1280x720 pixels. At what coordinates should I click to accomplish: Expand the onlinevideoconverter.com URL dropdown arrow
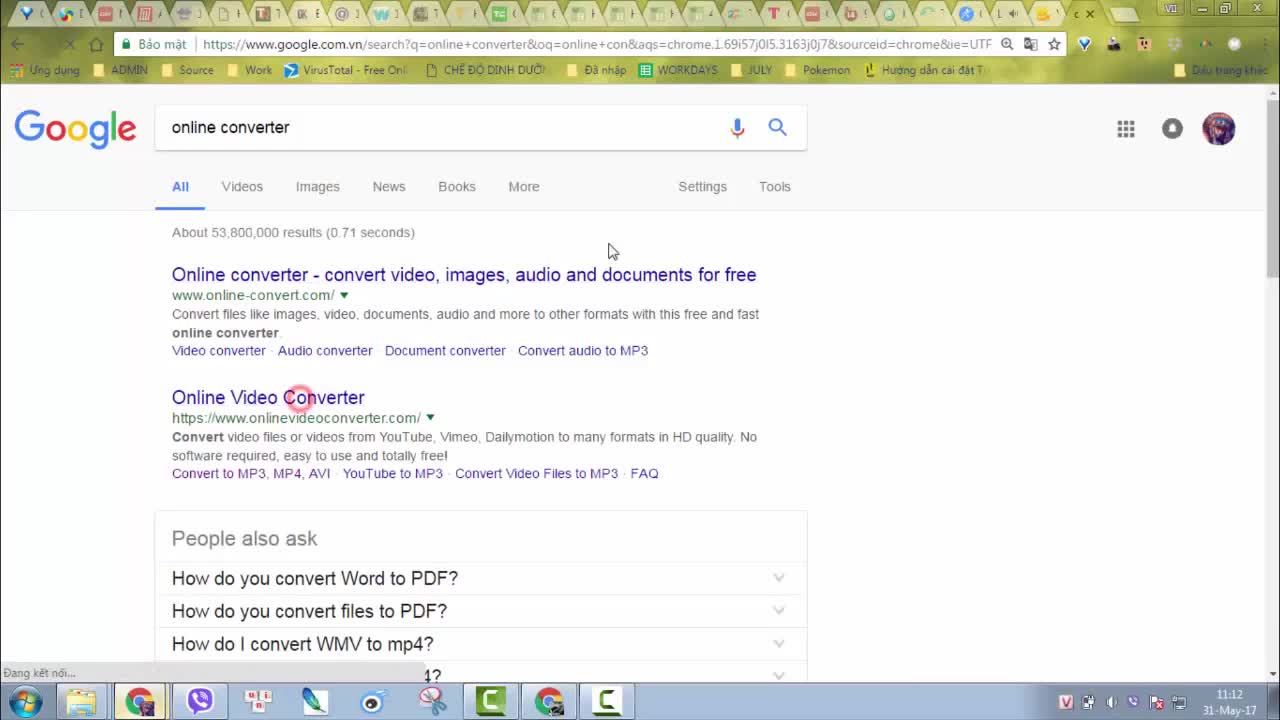[x=430, y=418]
